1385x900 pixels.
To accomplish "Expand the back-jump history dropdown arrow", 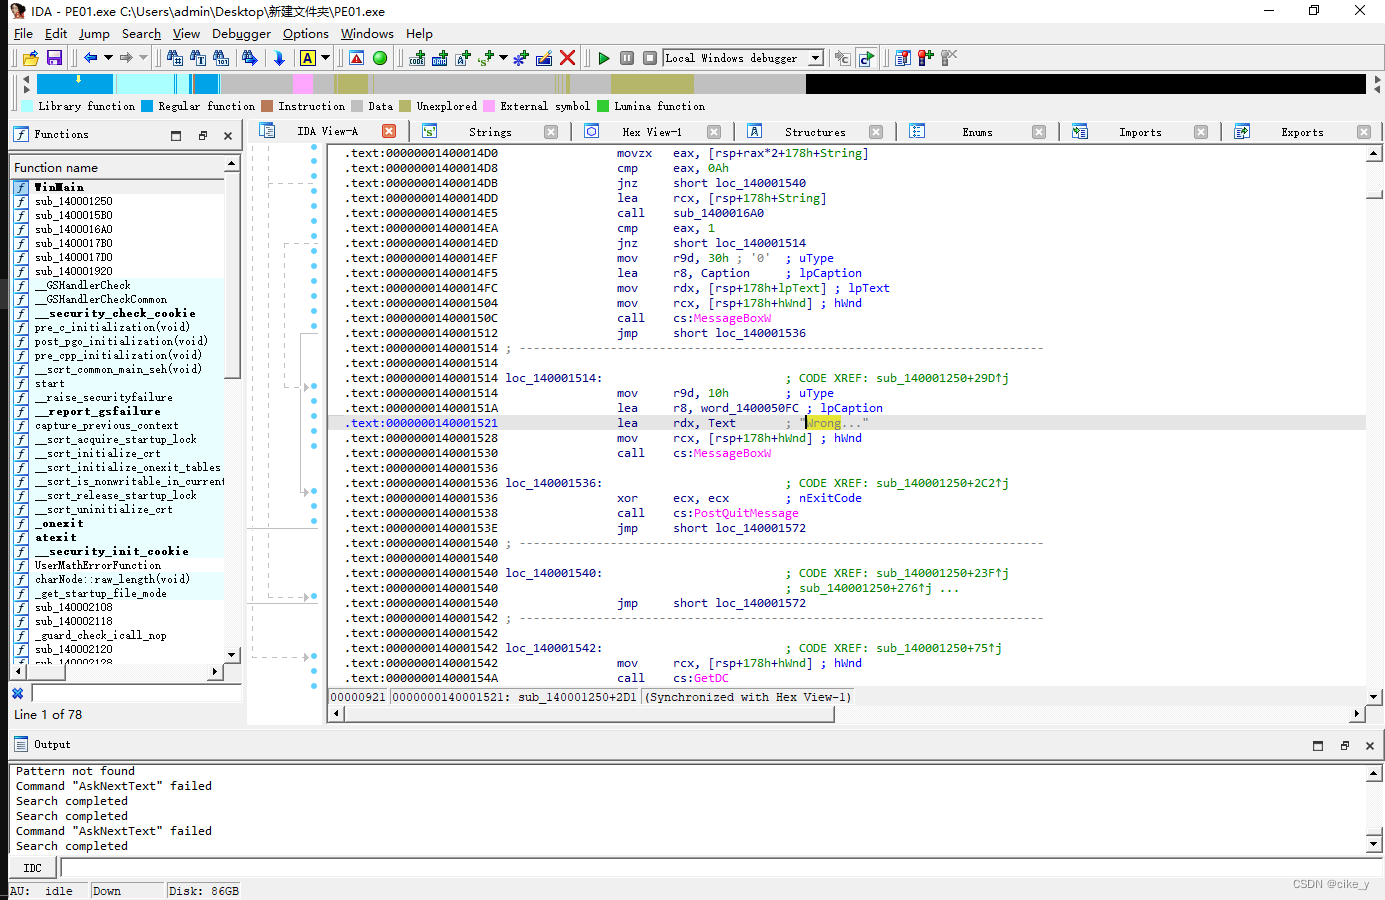I will click(108, 58).
